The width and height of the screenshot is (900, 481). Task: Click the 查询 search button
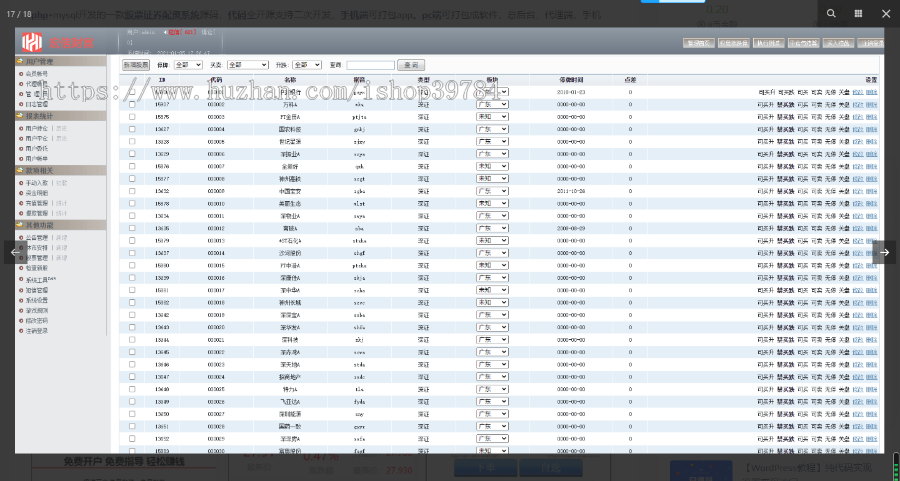pyautogui.click(x=411, y=64)
